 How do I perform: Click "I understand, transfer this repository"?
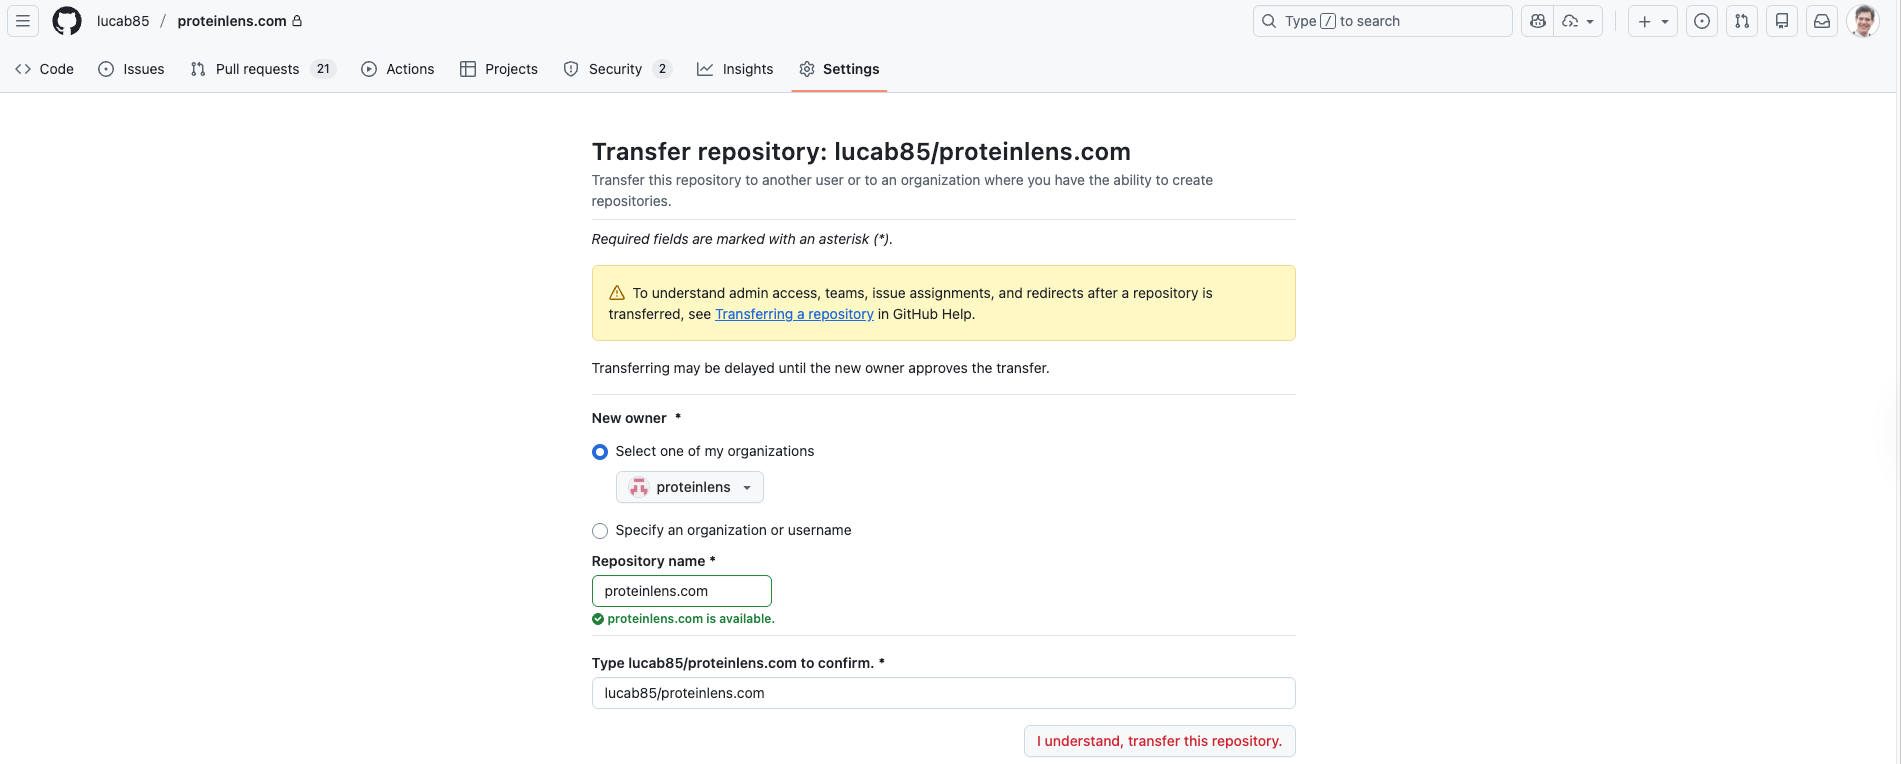click(x=1159, y=741)
